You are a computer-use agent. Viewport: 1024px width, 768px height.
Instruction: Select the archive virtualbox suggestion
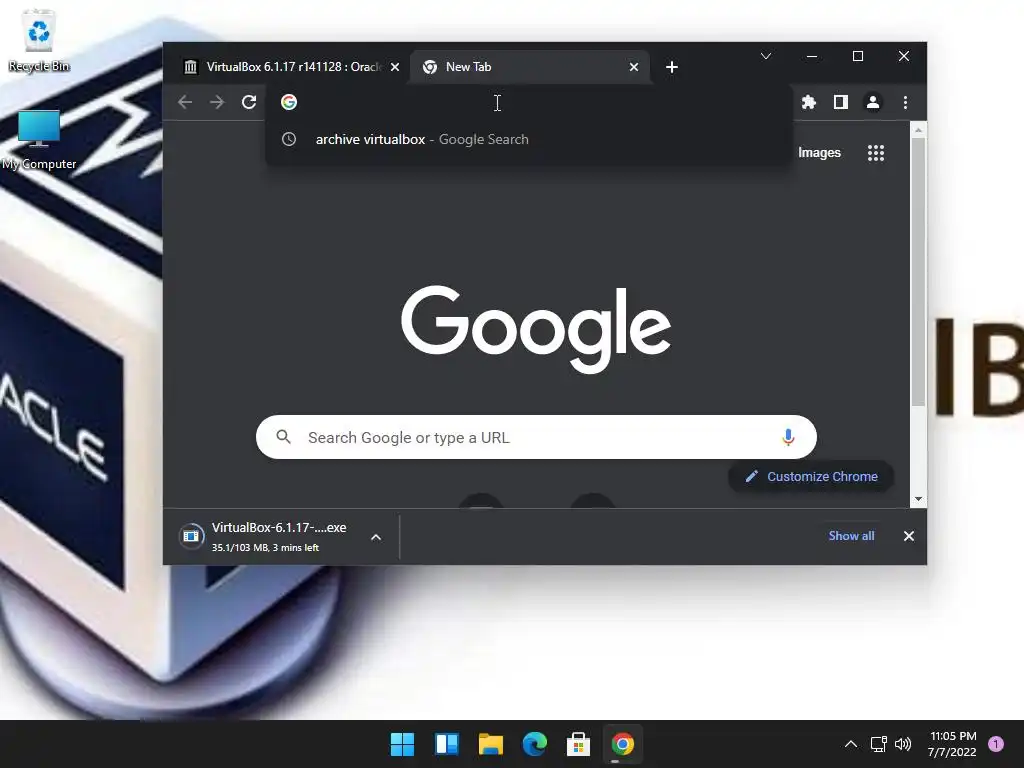[x=529, y=139]
